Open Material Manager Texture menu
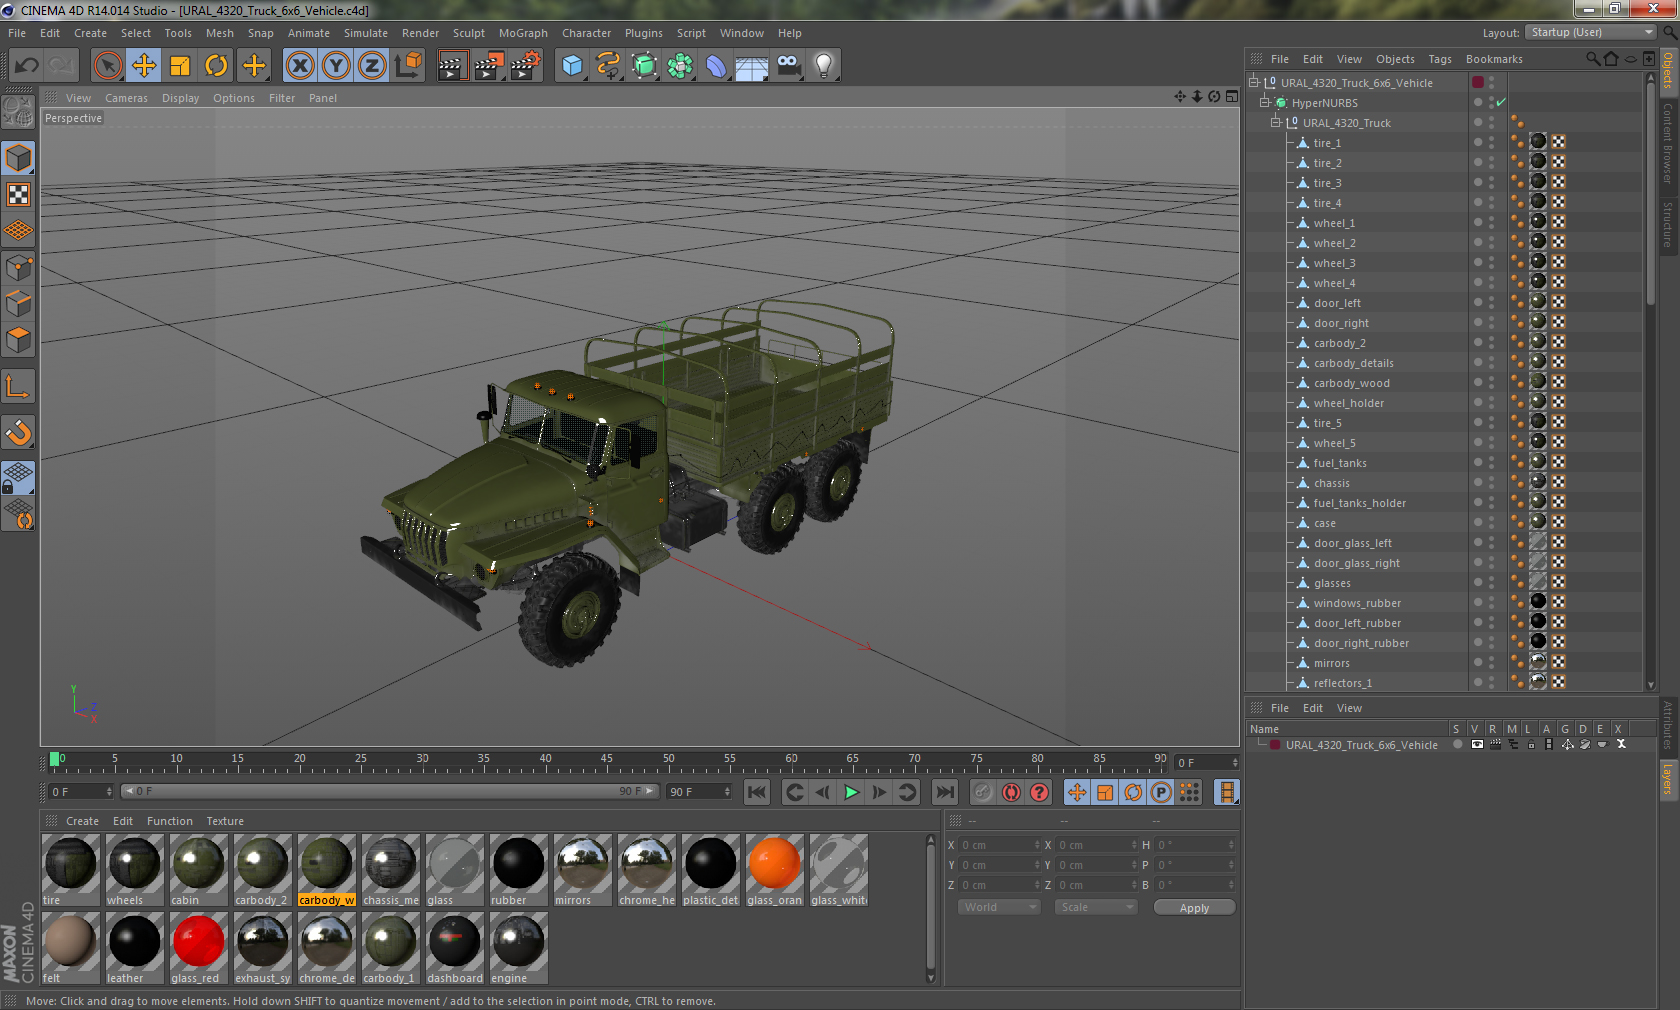Image resolution: width=1680 pixels, height=1010 pixels. [225, 821]
